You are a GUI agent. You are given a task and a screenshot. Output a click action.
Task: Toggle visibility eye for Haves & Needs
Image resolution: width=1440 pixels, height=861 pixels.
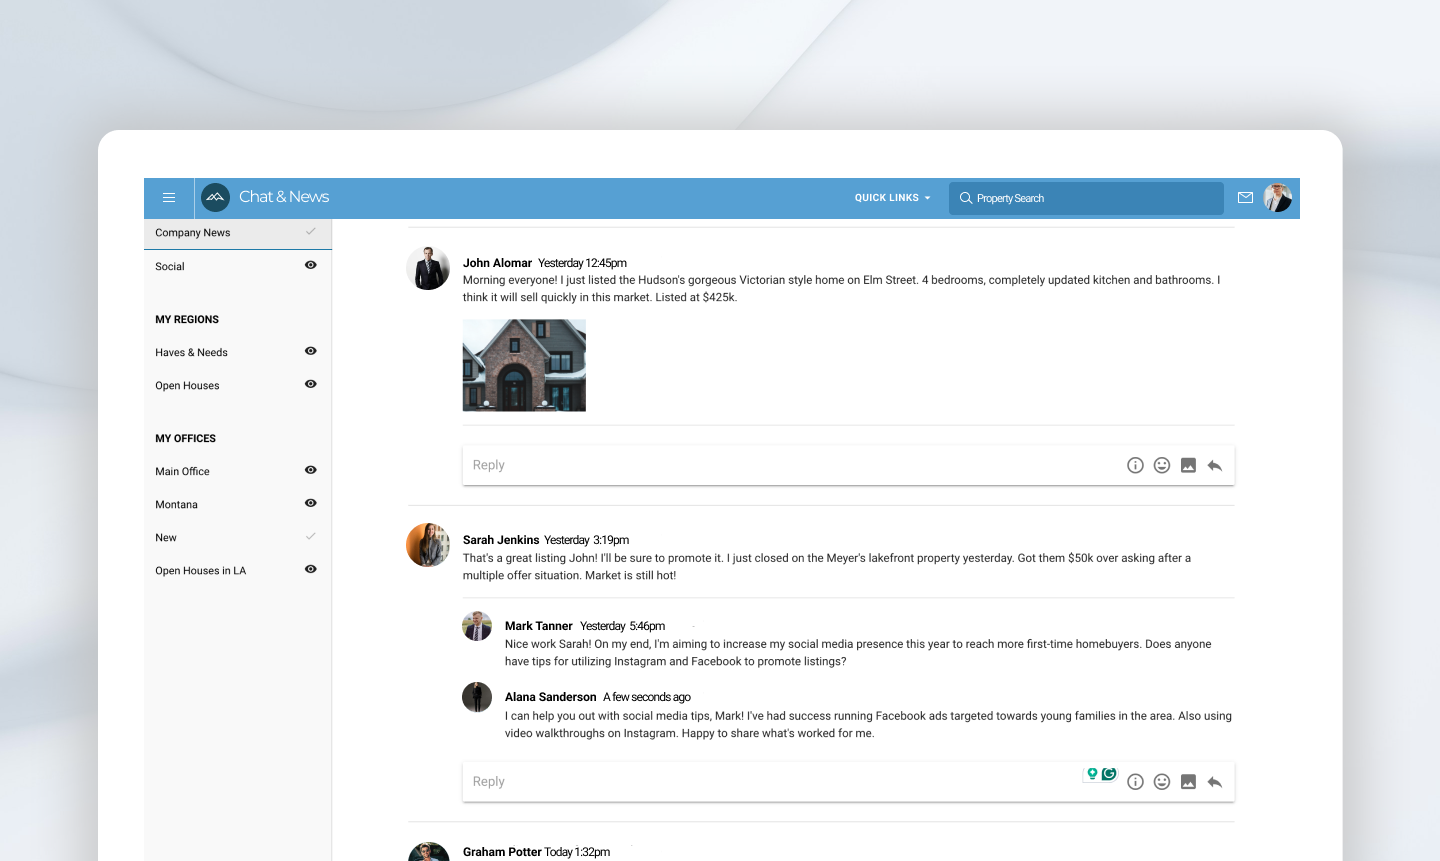click(311, 351)
